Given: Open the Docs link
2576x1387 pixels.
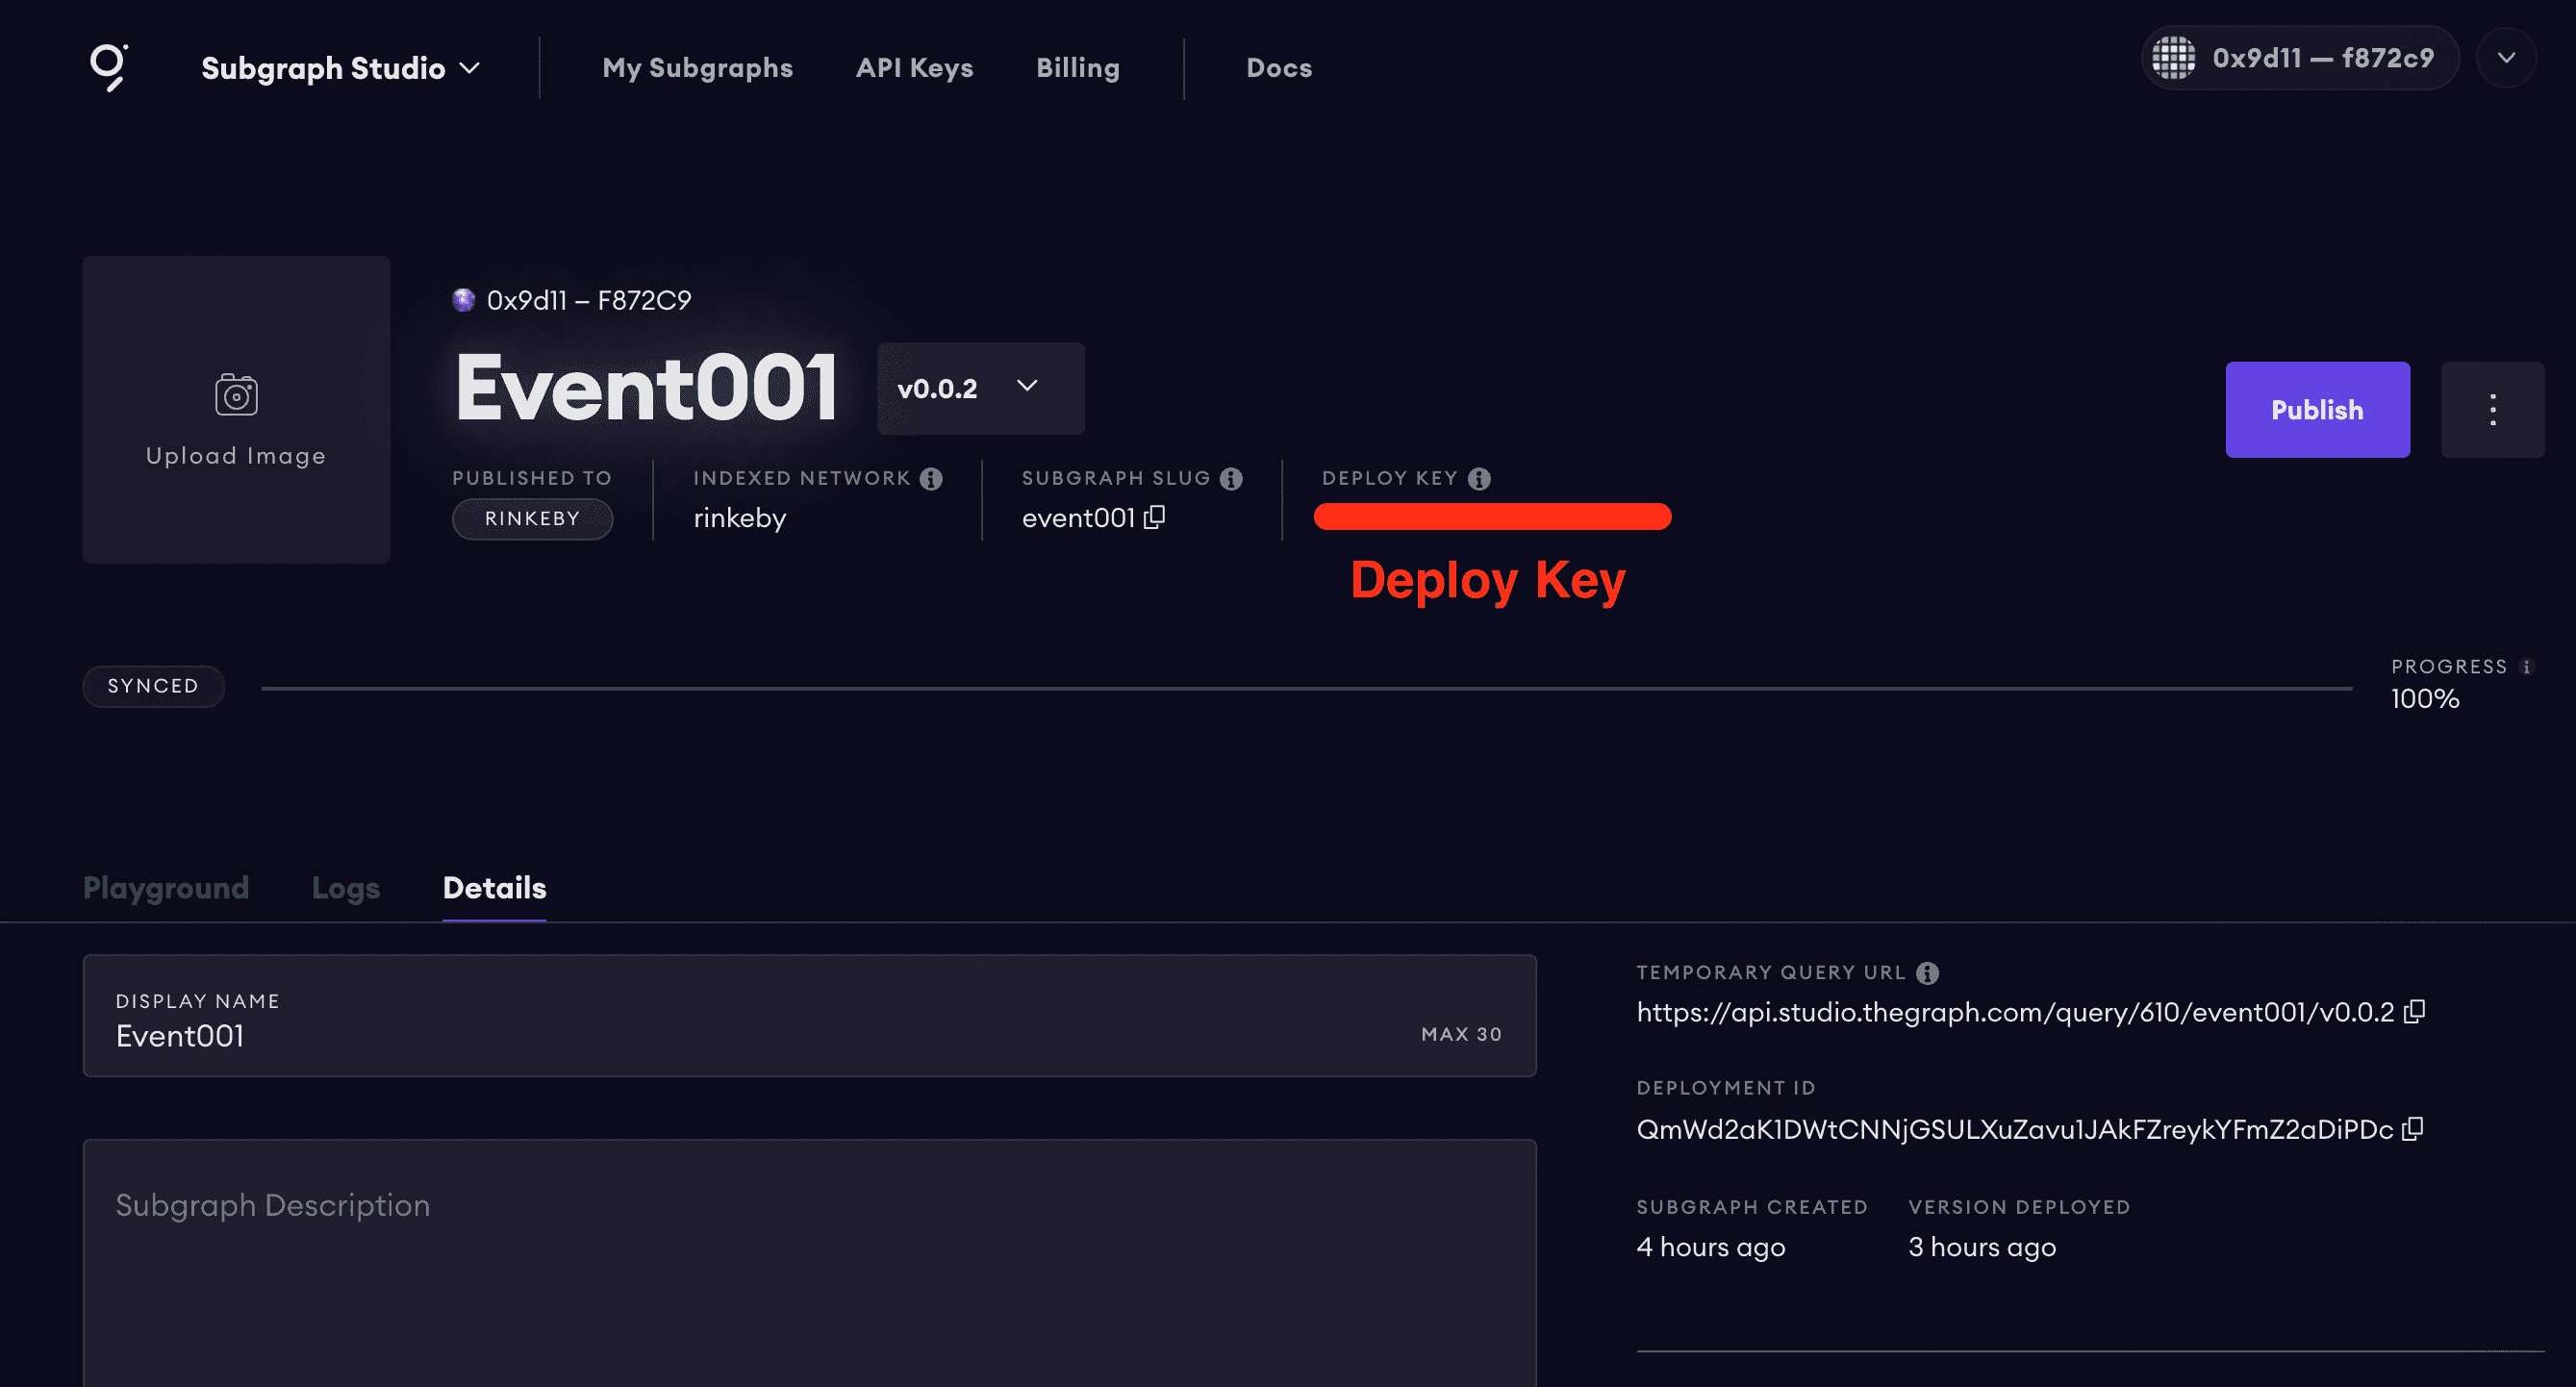Looking at the screenshot, I should [x=1278, y=68].
